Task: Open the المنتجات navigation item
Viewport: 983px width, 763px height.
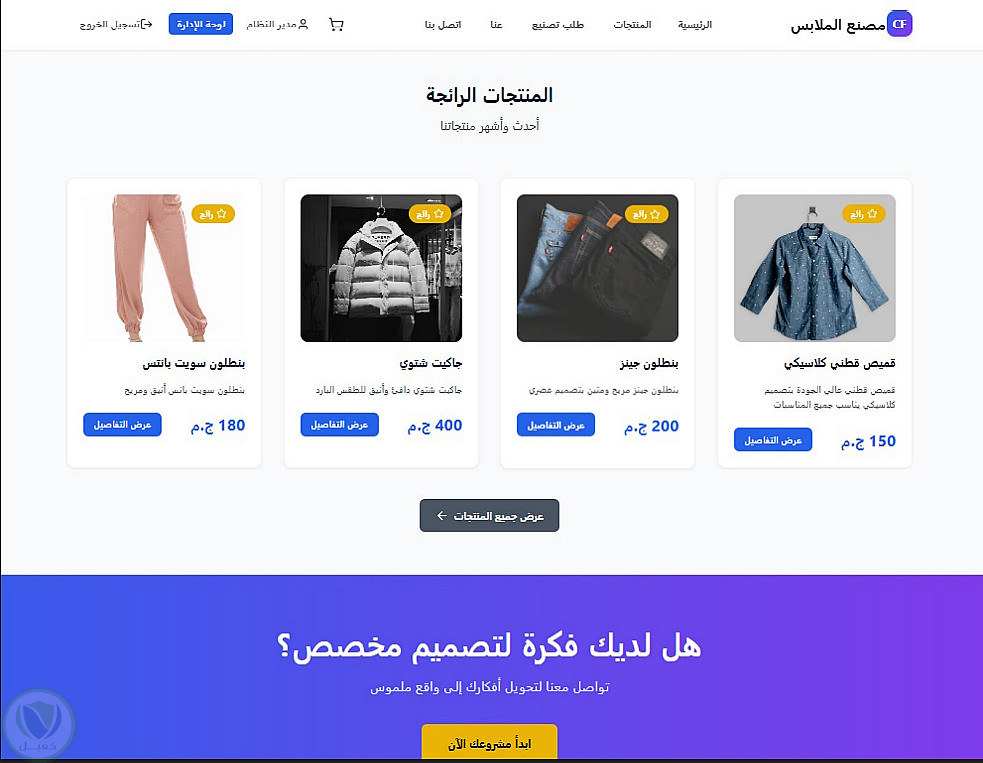Action: pos(632,24)
